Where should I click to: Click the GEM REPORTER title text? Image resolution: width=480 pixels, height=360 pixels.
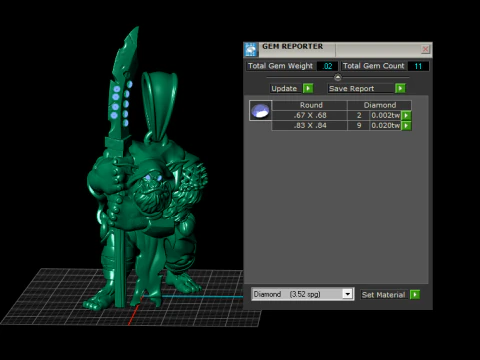click(x=292, y=46)
